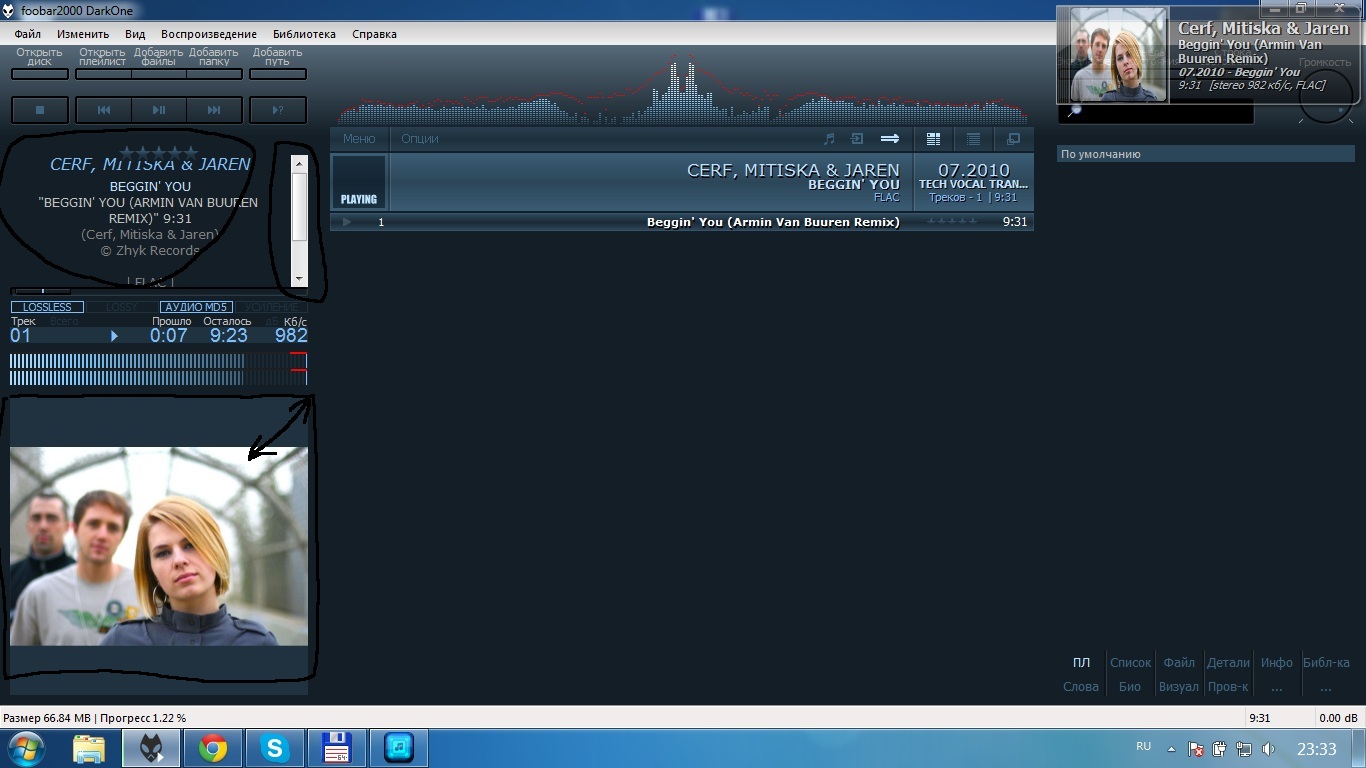The width and height of the screenshot is (1366, 768).
Task: Click the overlapping windows icon
Action: pyautogui.click(x=1013, y=139)
